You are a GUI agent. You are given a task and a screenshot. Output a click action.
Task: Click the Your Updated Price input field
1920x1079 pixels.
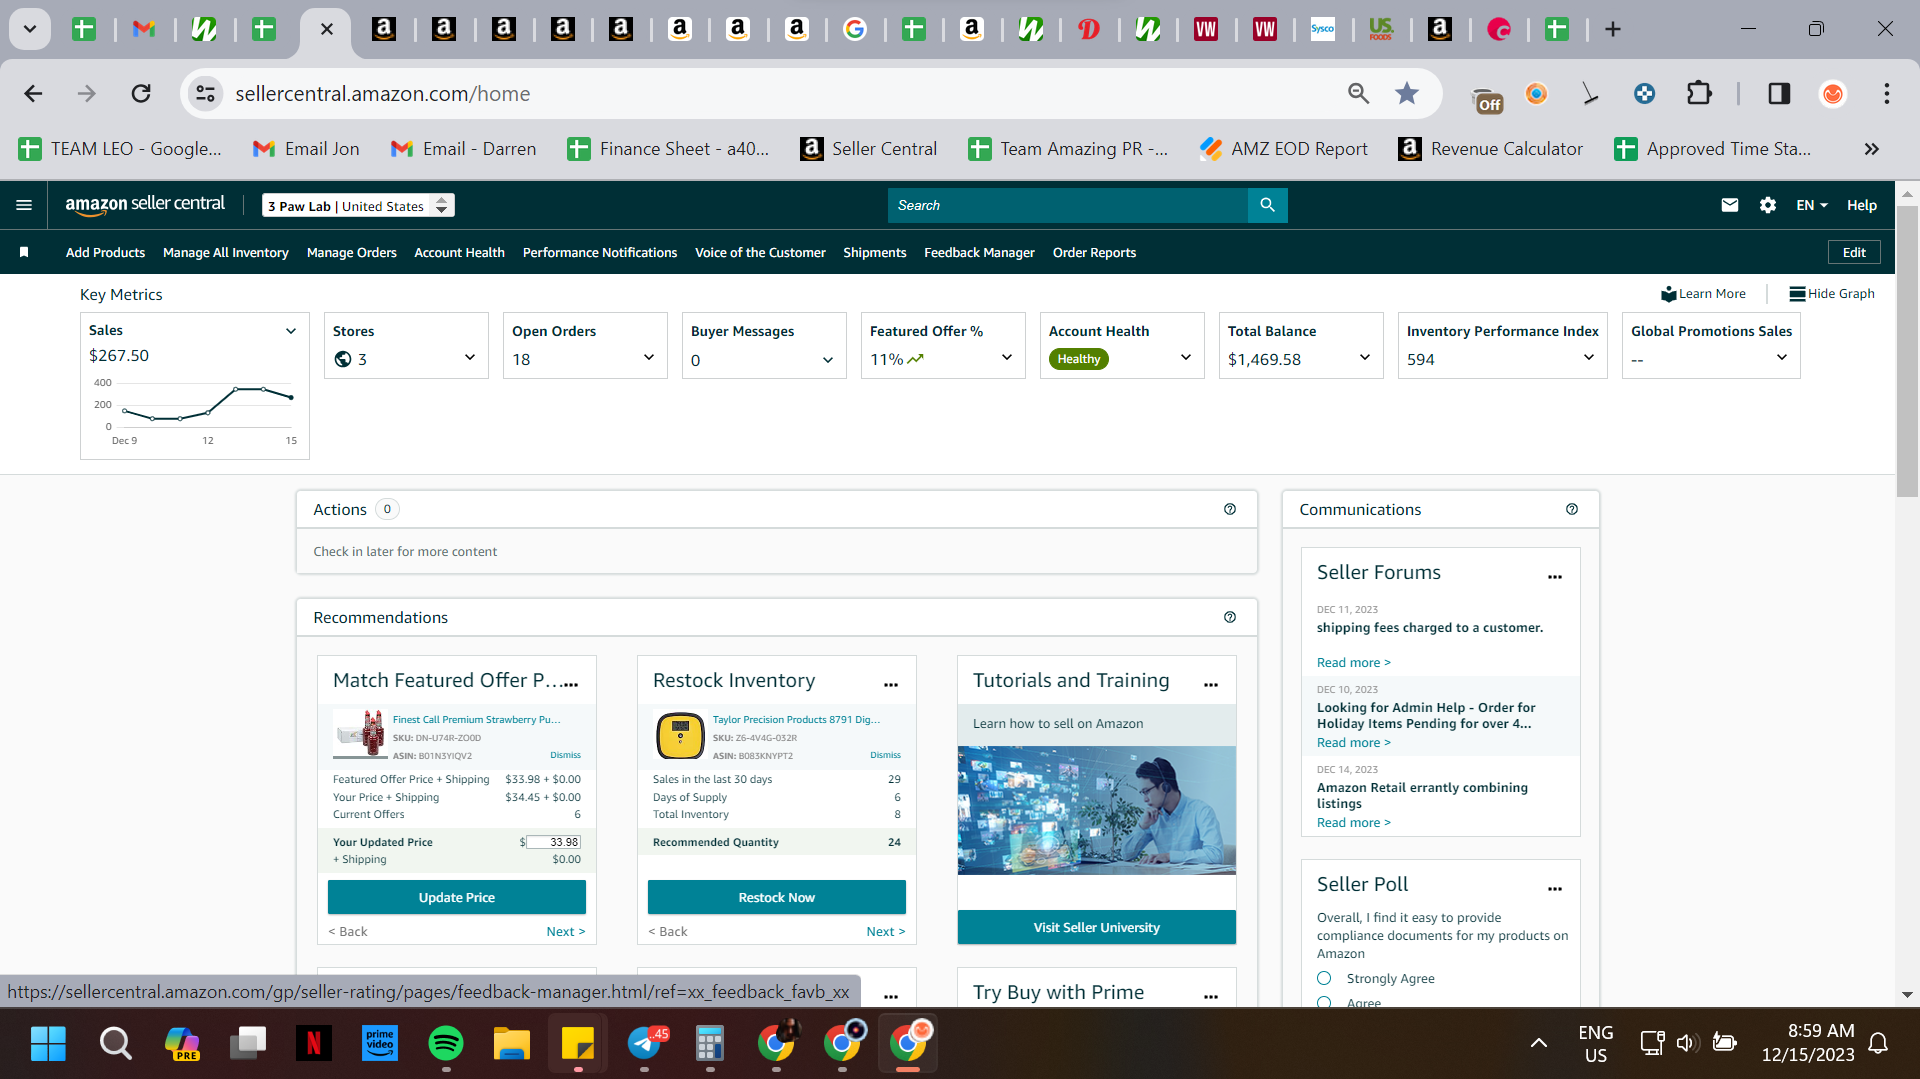[553, 842]
